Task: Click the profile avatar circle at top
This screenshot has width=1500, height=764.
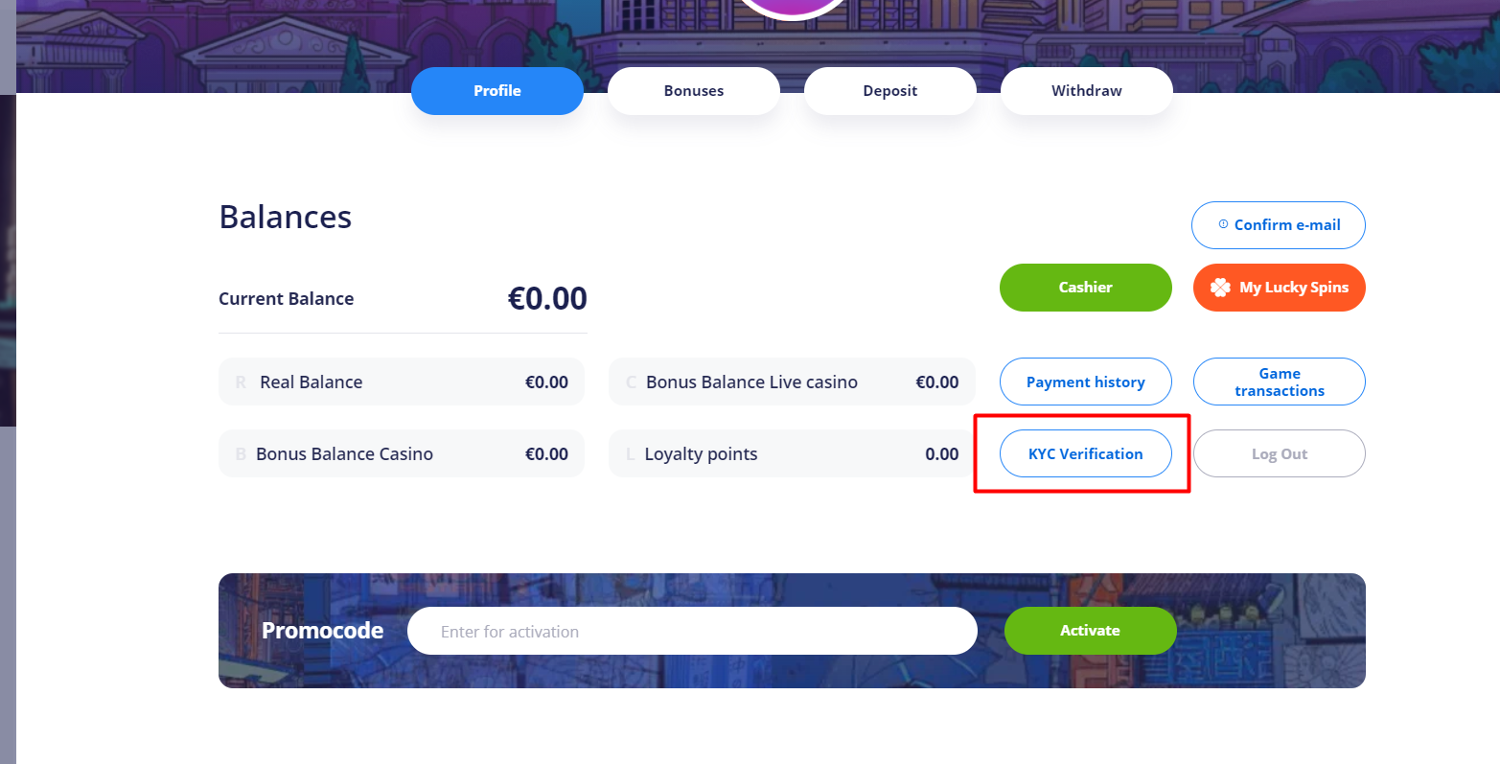Action: (x=792, y=7)
